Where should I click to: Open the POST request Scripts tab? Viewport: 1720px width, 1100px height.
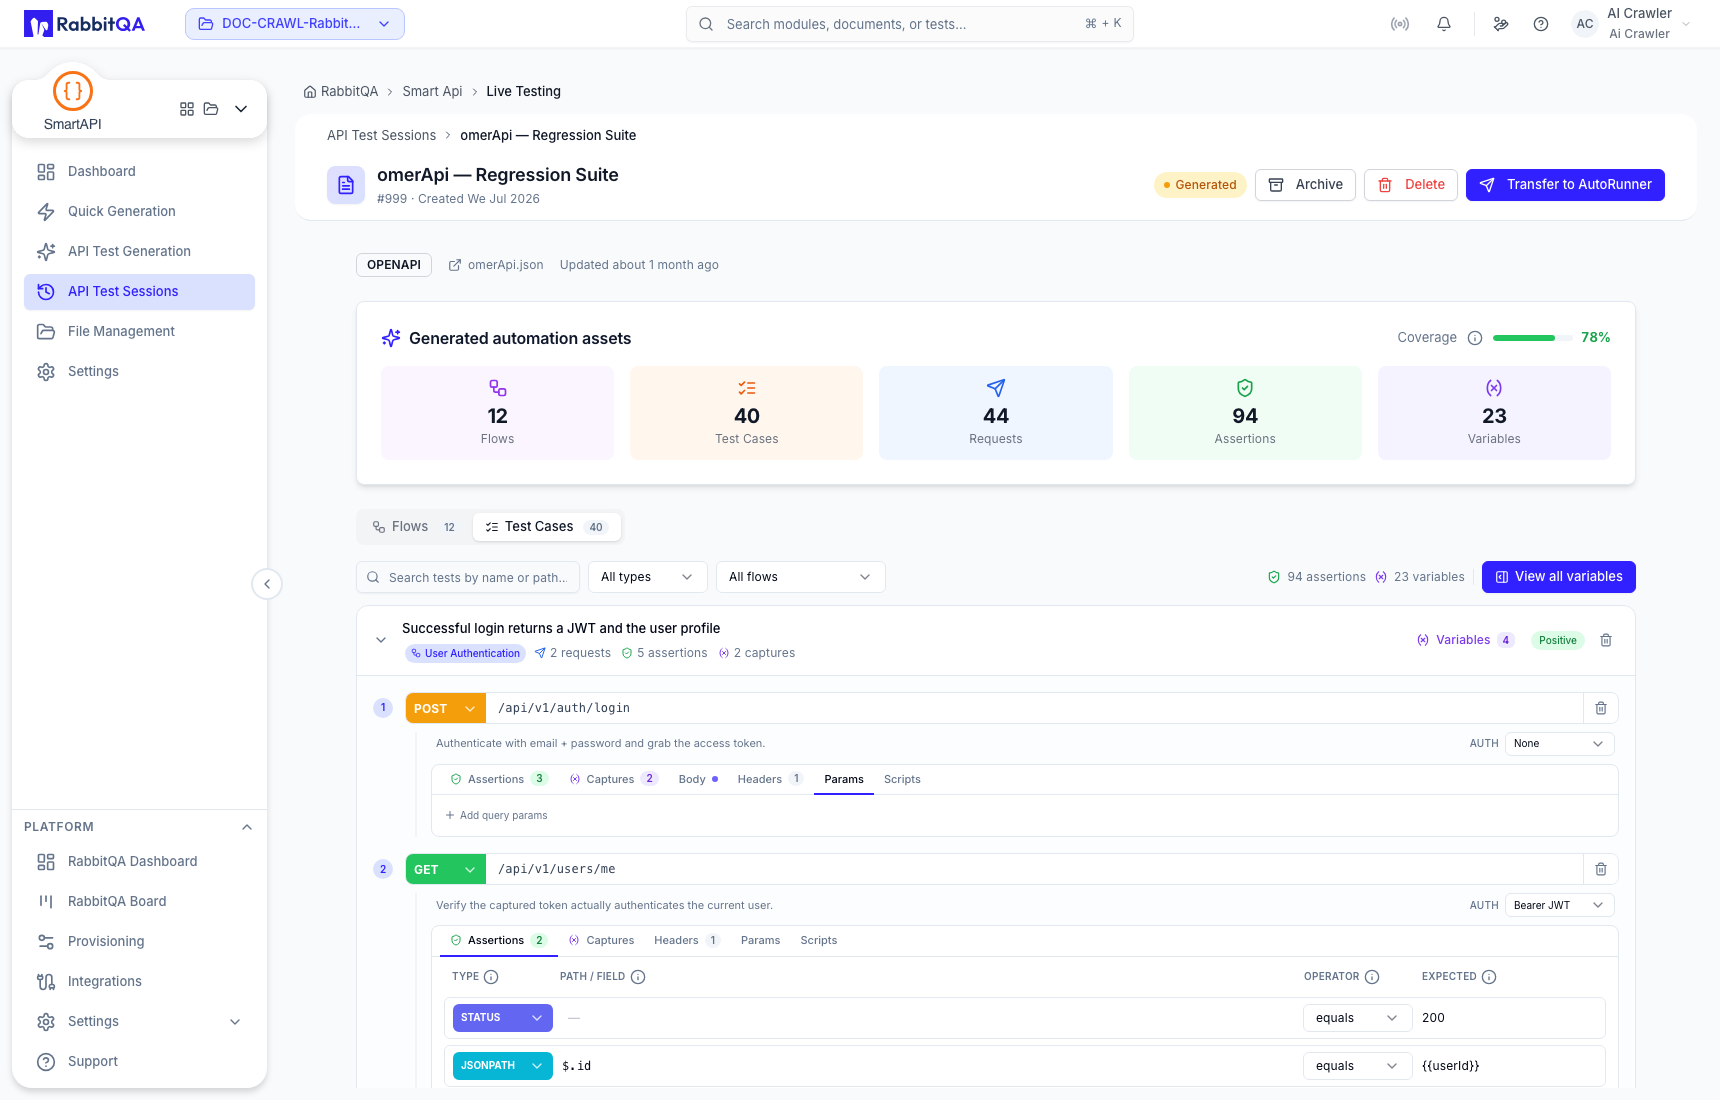[x=902, y=779]
